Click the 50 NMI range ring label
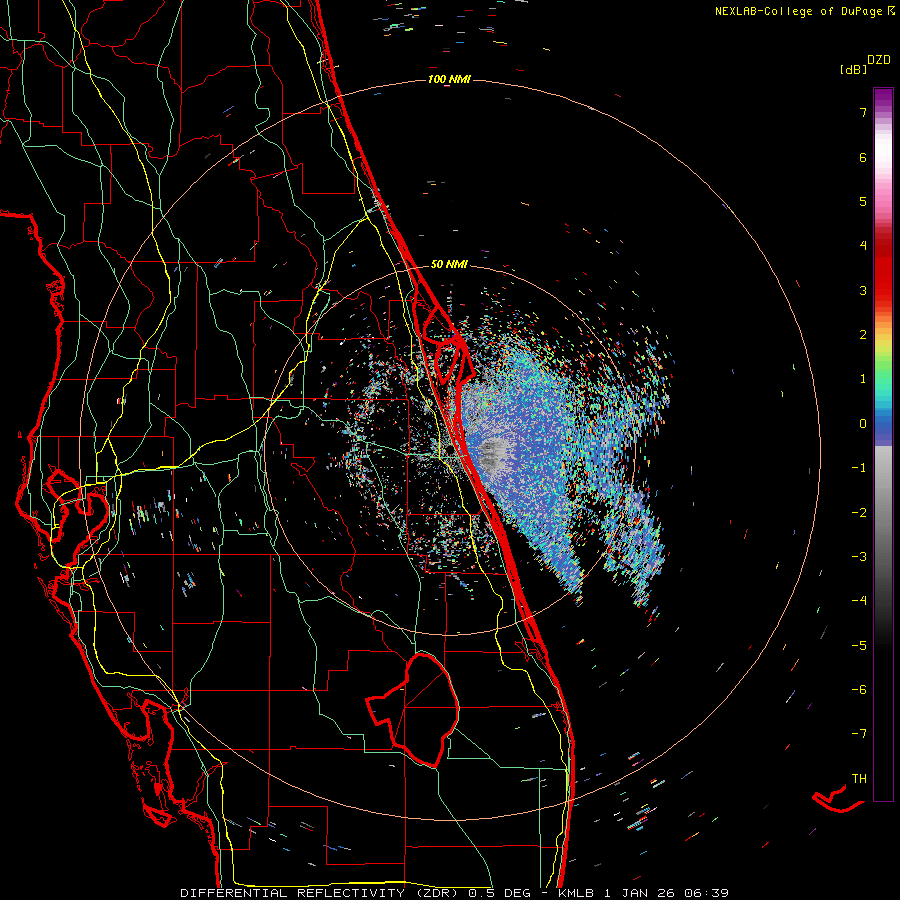900x900 pixels. [449, 264]
